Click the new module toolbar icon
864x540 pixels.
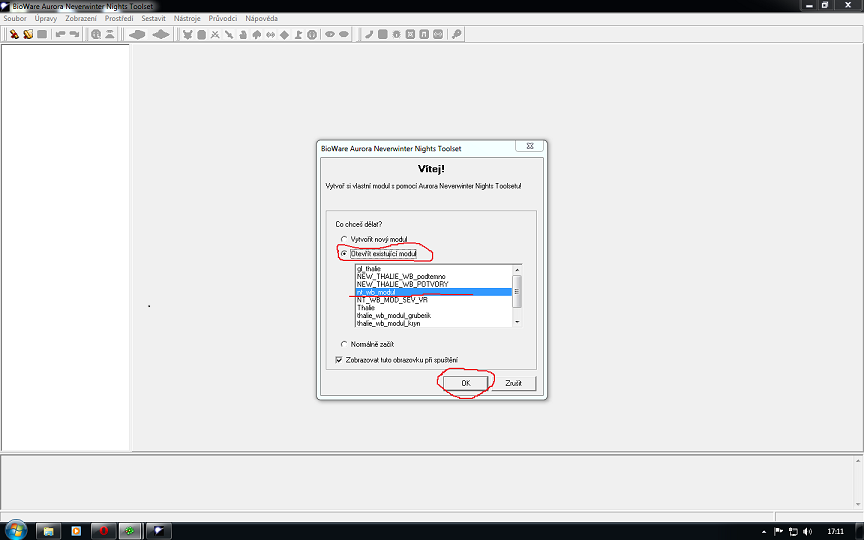(14, 34)
